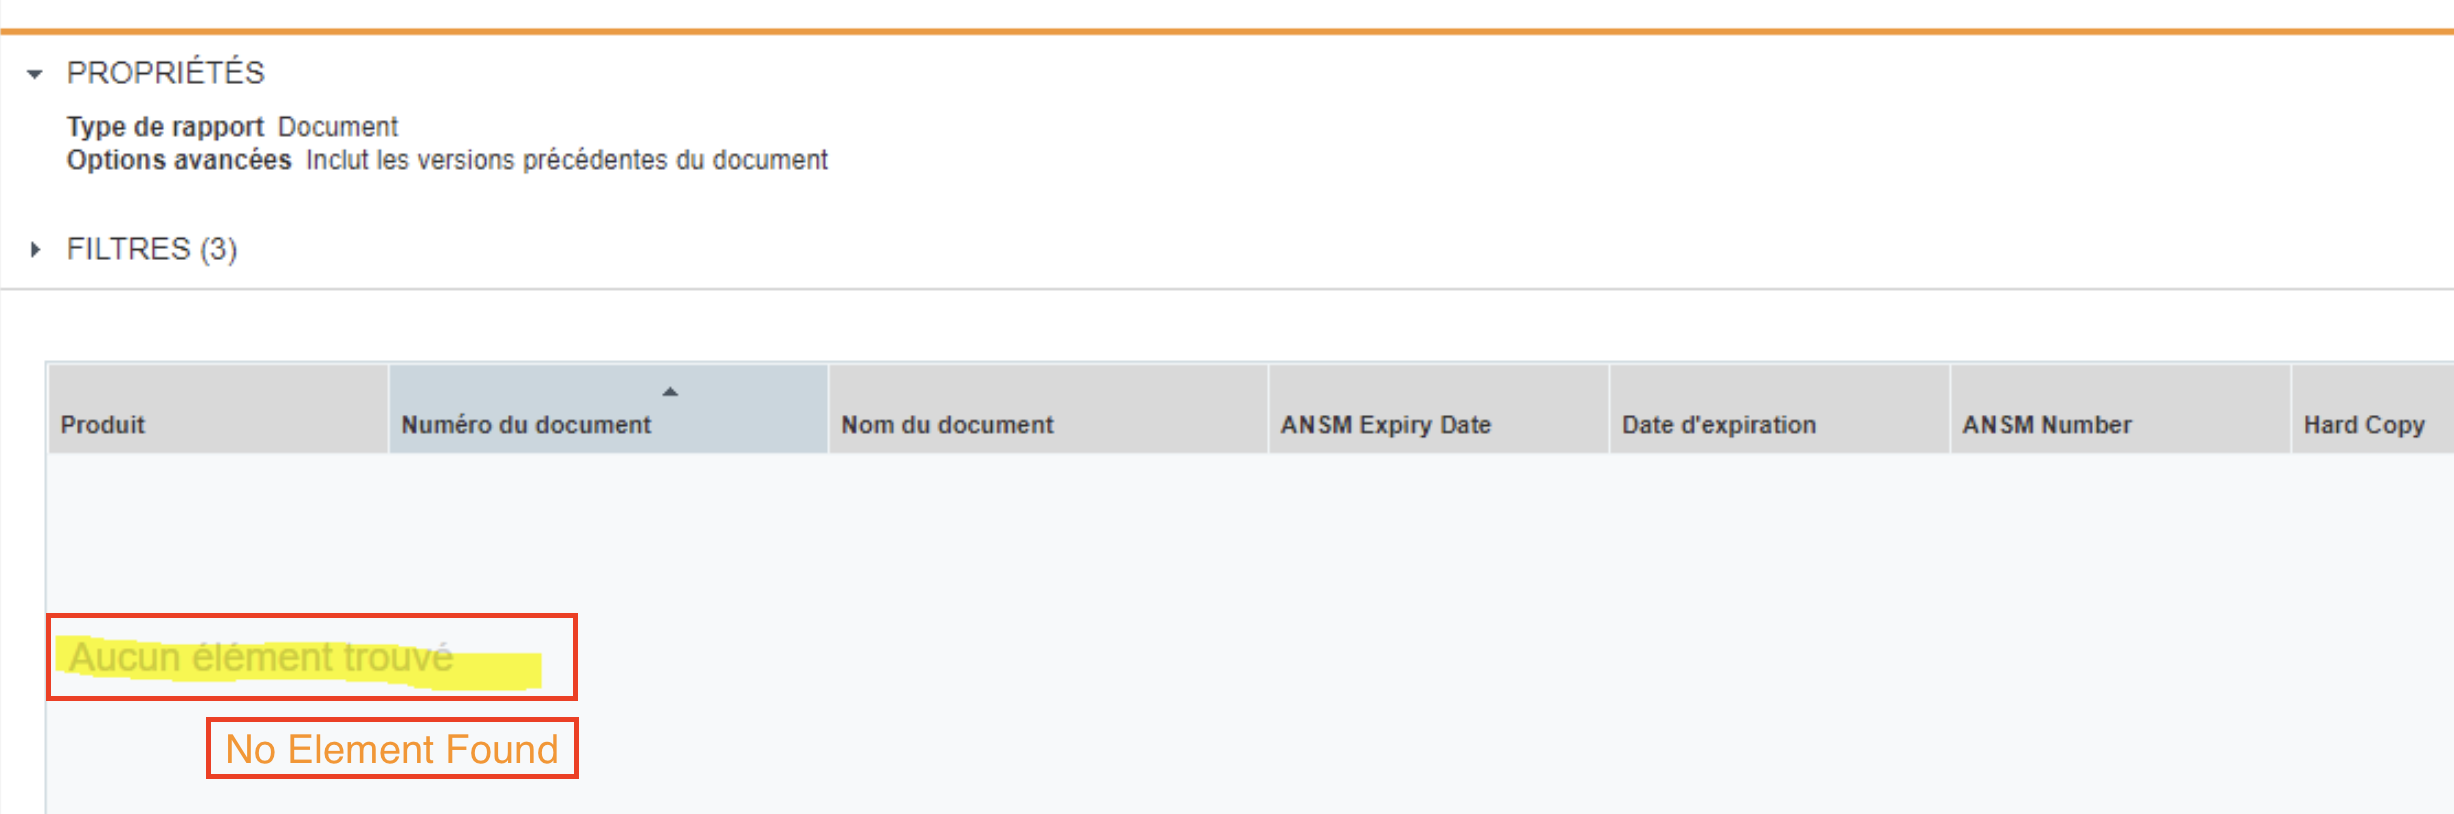The image size is (2454, 814).
Task: Sort by Nom du document column
Action: (x=947, y=425)
